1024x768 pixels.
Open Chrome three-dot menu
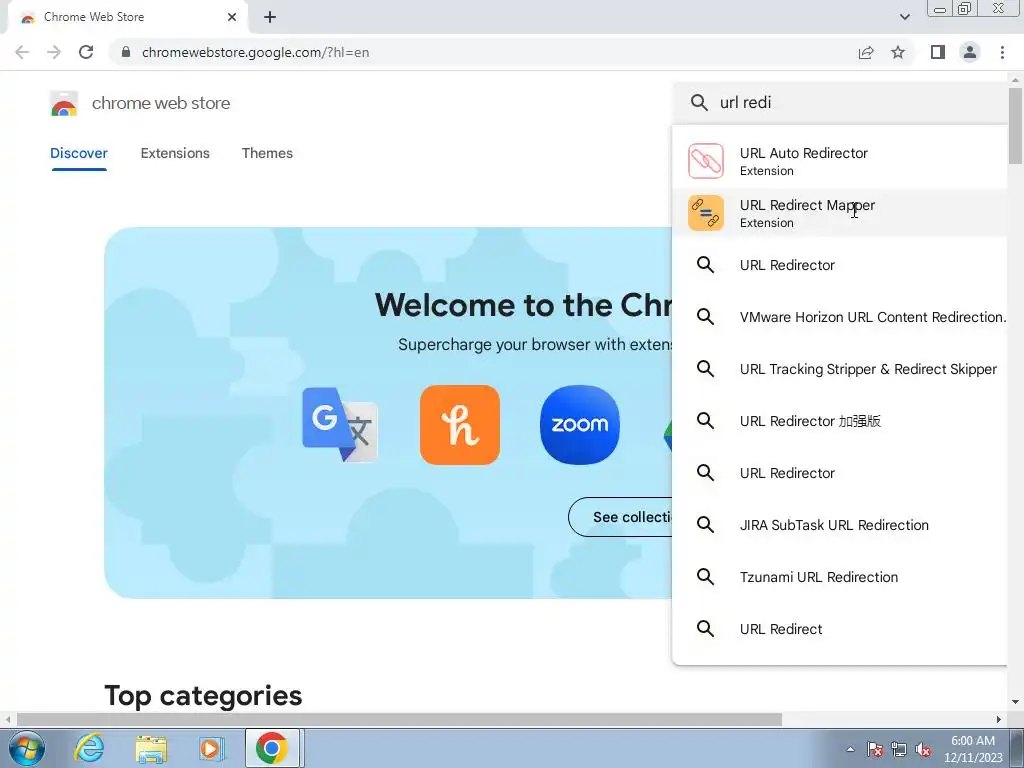point(1002,52)
